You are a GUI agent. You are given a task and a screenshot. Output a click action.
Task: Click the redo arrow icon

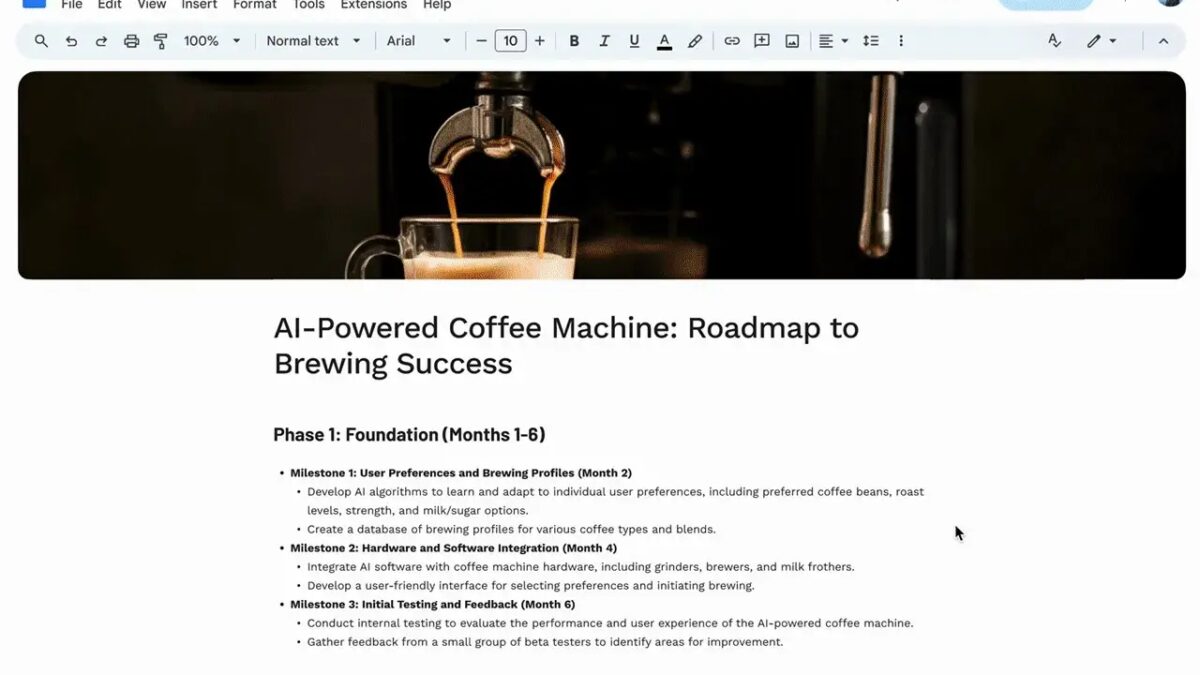(101, 41)
